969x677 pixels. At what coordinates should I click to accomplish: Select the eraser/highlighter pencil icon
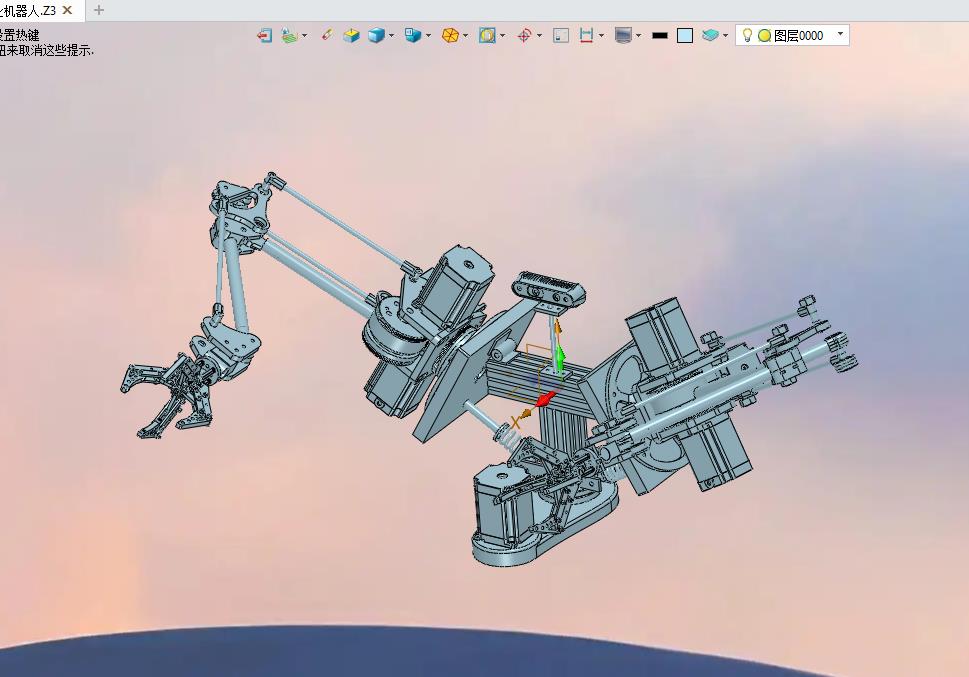327,35
